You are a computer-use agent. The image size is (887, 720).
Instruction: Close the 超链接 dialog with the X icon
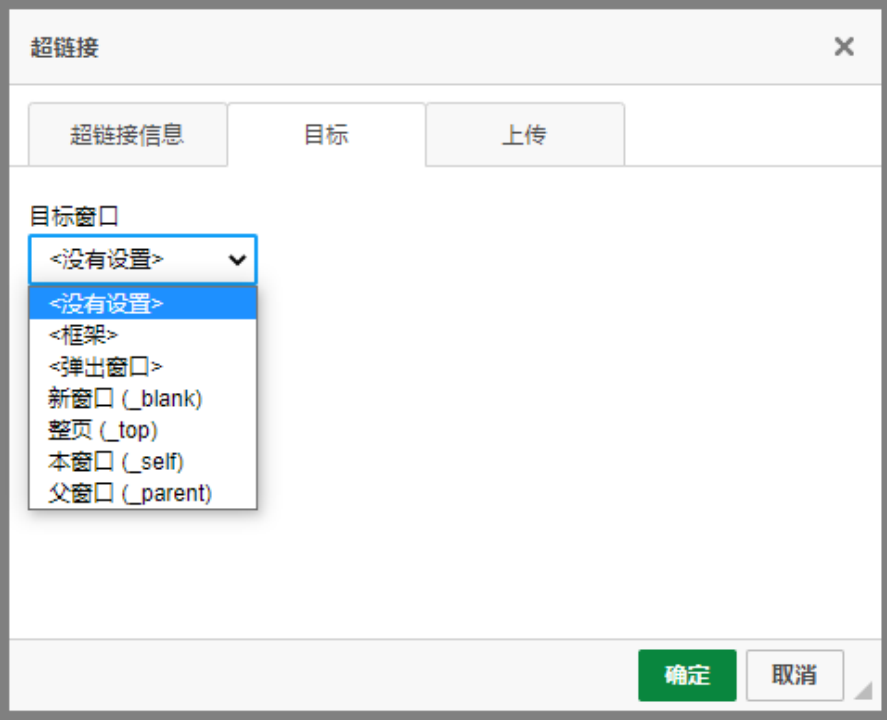(844, 46)
